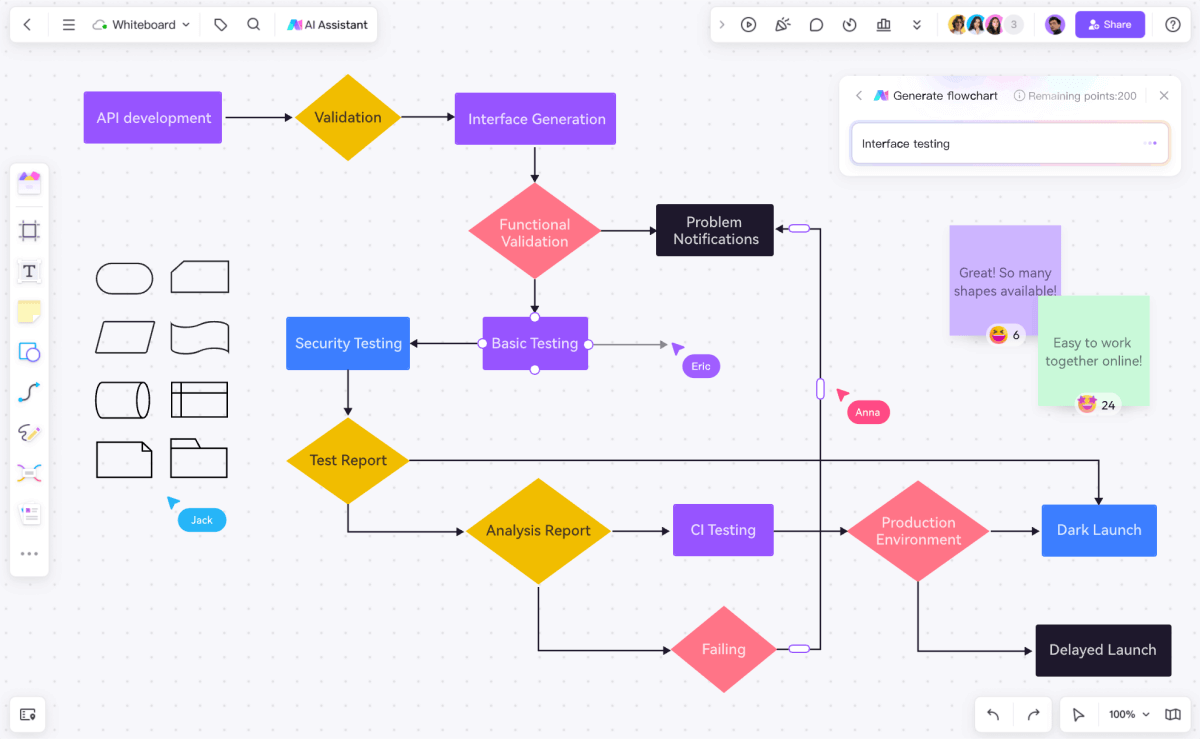
Task: Open the zoom level dropdown
Action: coord(1127,714)
